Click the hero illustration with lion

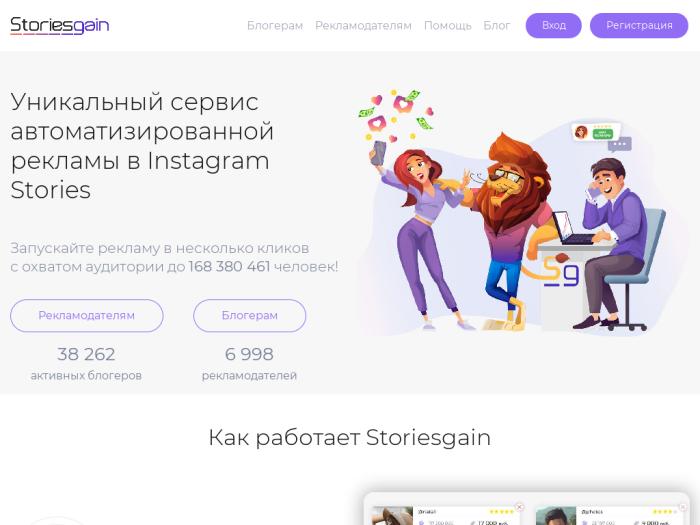click(x=513, y=212)
